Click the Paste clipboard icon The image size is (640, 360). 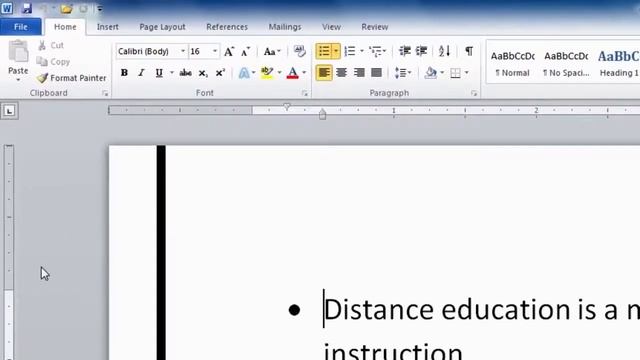(18, 52)
